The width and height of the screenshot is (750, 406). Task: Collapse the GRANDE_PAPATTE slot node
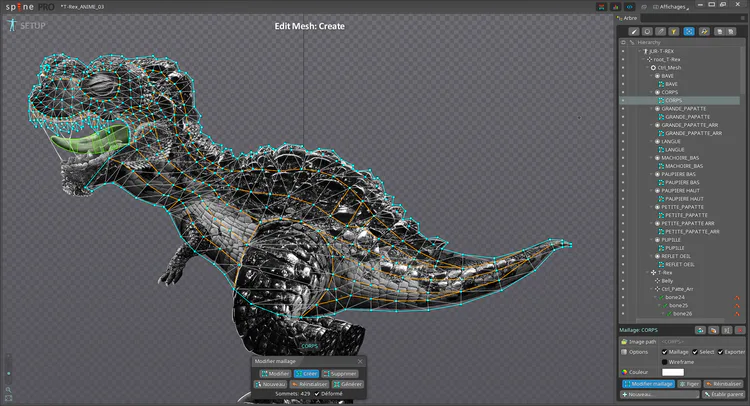coord(651,109)
